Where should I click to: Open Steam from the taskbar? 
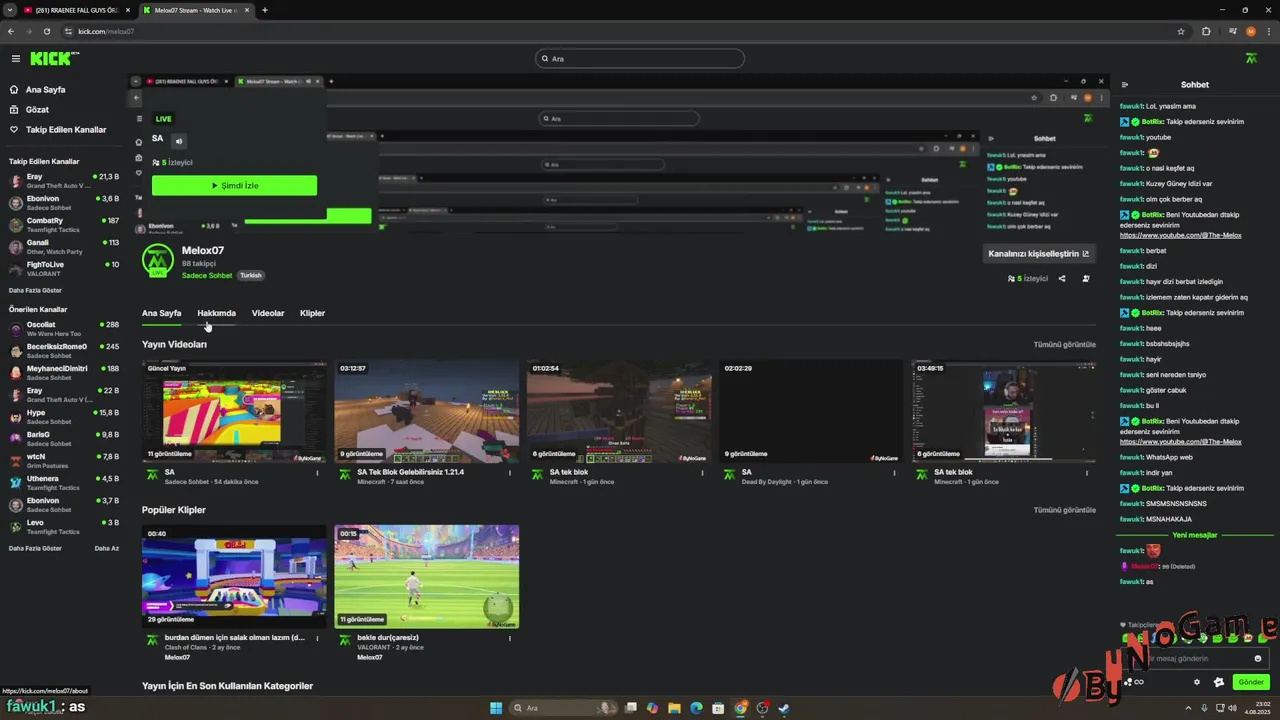784,708
